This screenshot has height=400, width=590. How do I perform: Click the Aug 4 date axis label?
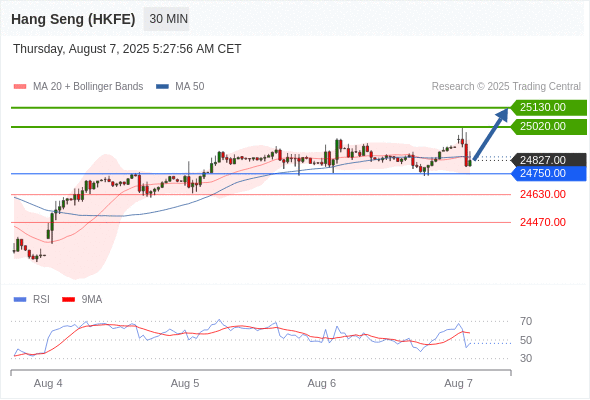(x=48, y=383)
